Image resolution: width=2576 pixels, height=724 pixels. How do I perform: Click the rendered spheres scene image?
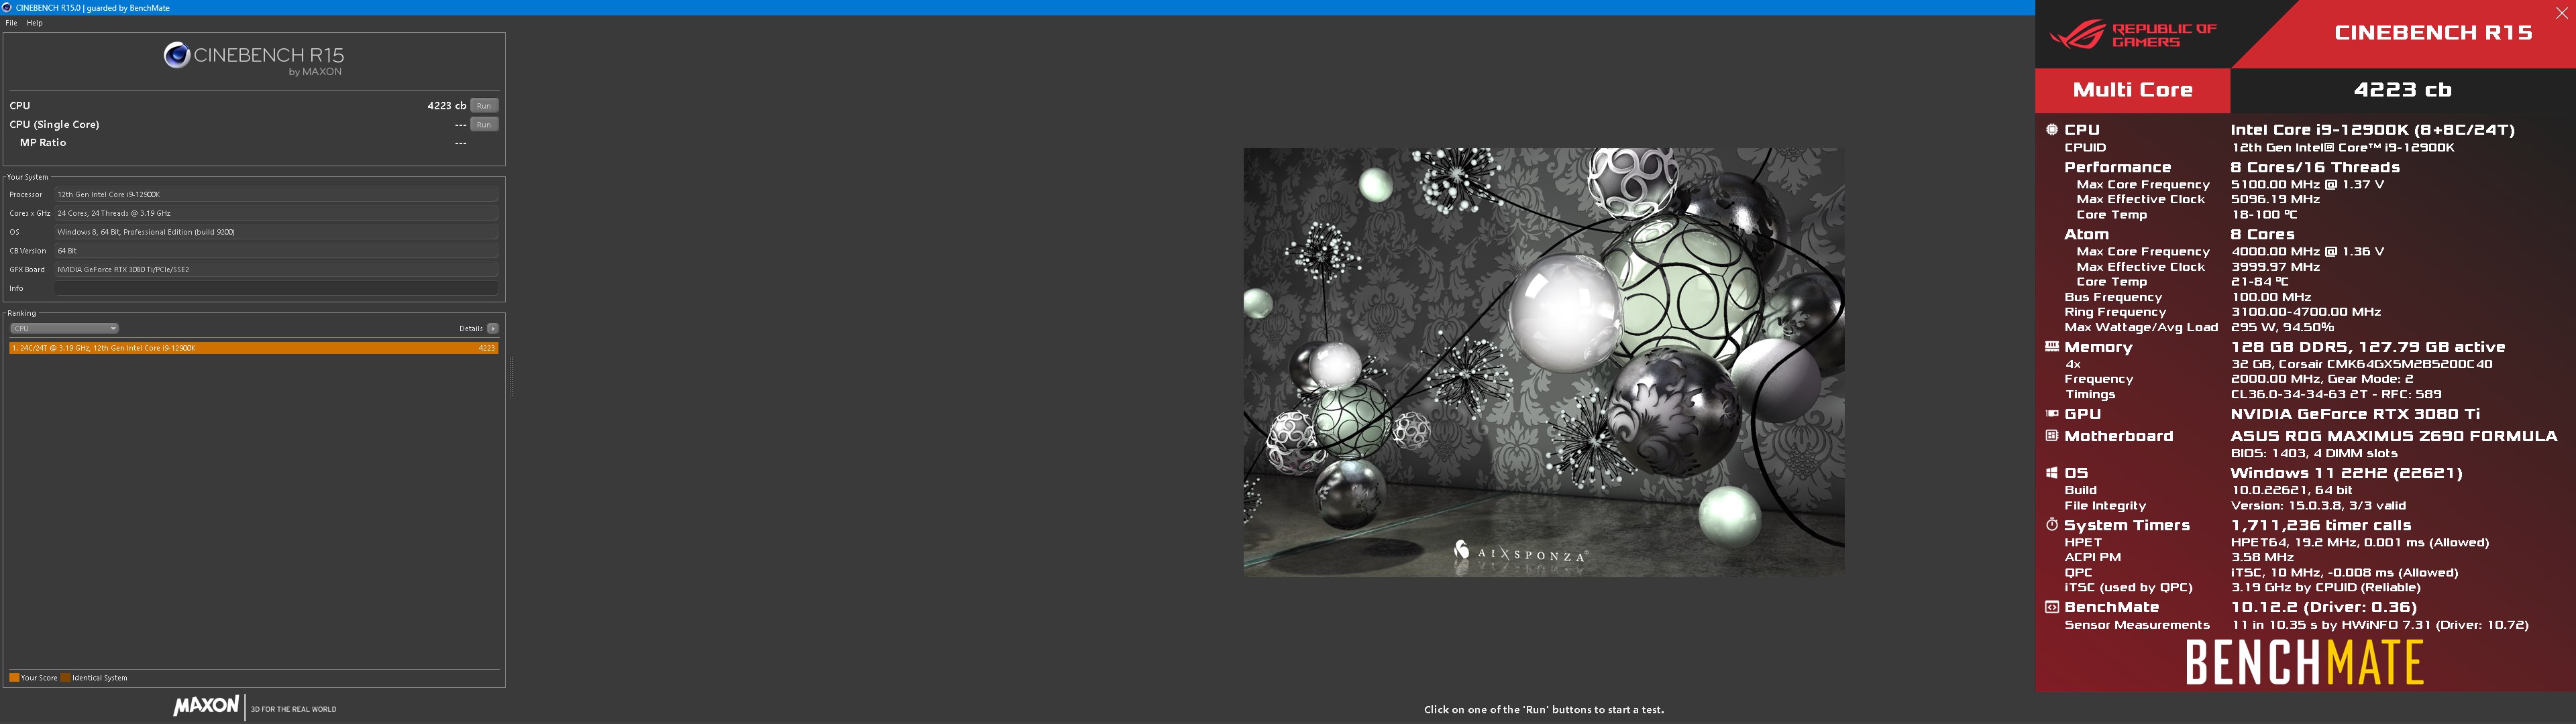pyautogui.click(x=1544, y=362)
